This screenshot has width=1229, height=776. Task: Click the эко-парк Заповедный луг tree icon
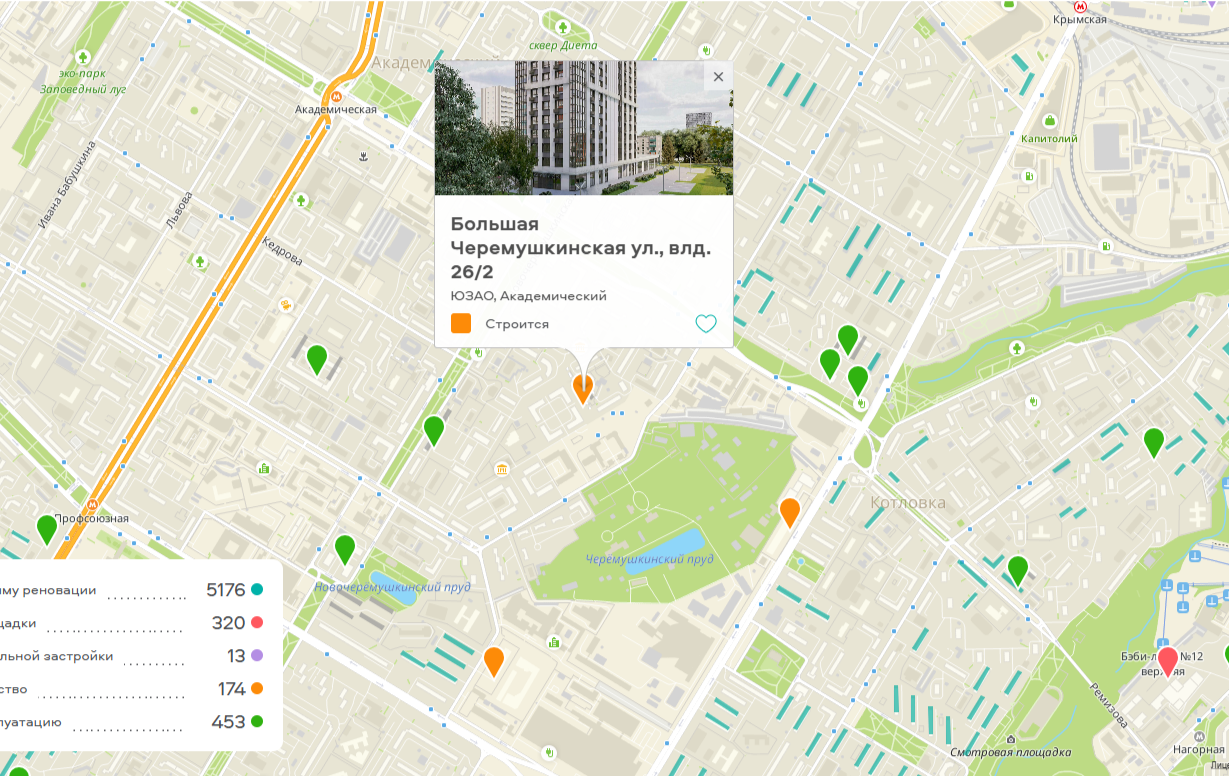[x=83, y=57]
